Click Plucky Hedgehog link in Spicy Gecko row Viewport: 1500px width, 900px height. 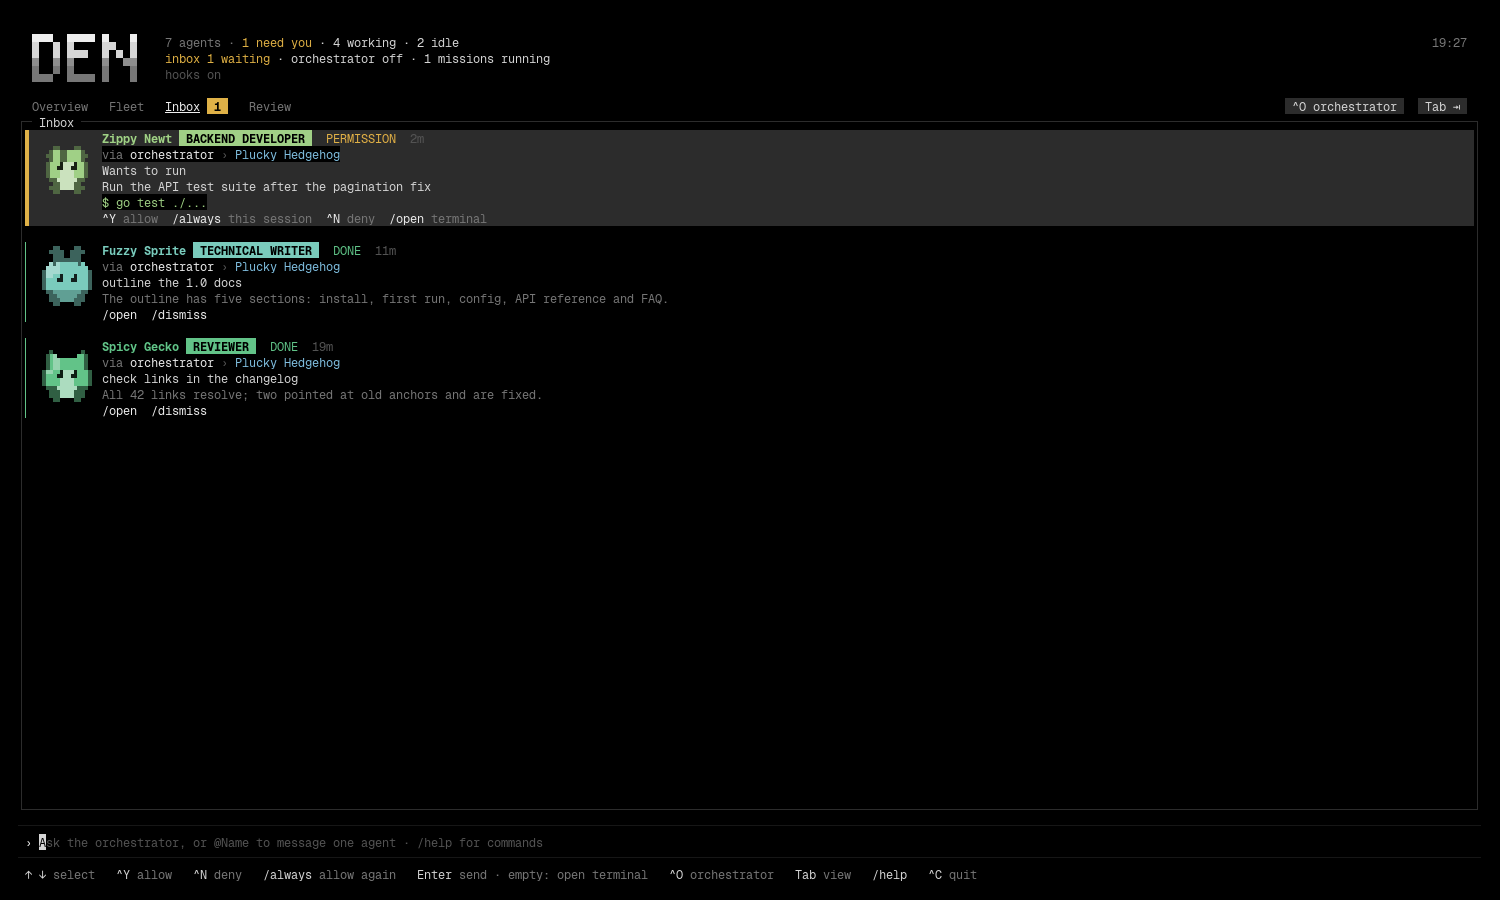pyautogui.click(x=288, y=363)
